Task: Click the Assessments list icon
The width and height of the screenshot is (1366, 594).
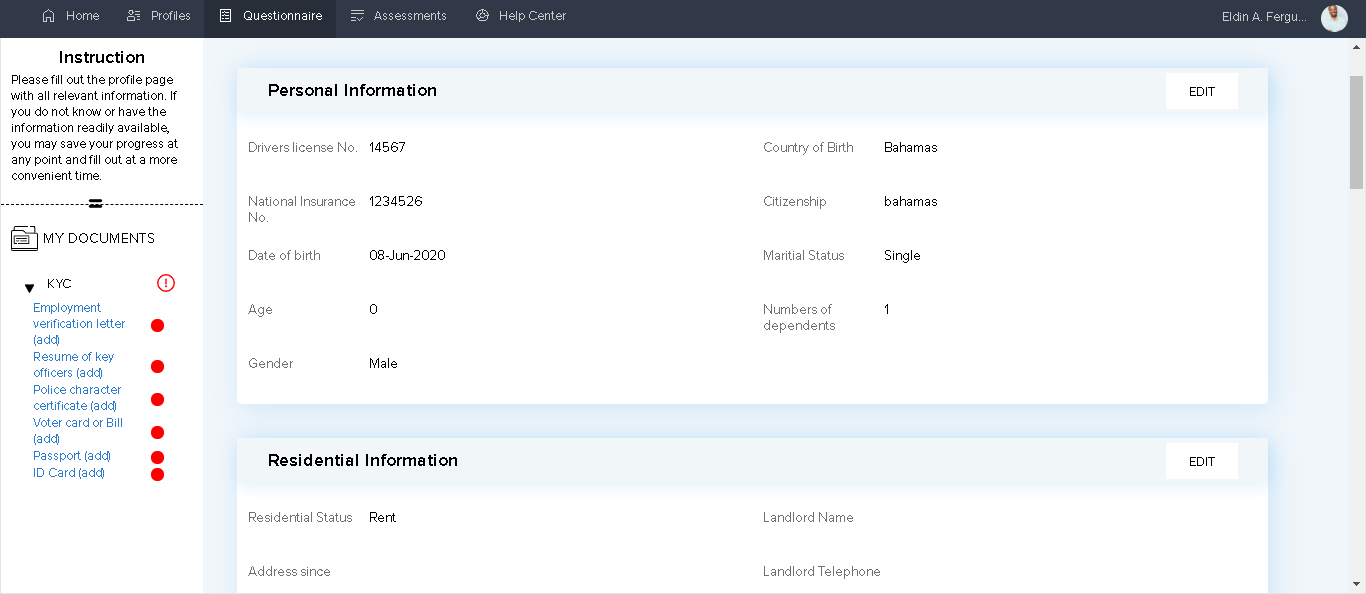Action: point(357,16)
